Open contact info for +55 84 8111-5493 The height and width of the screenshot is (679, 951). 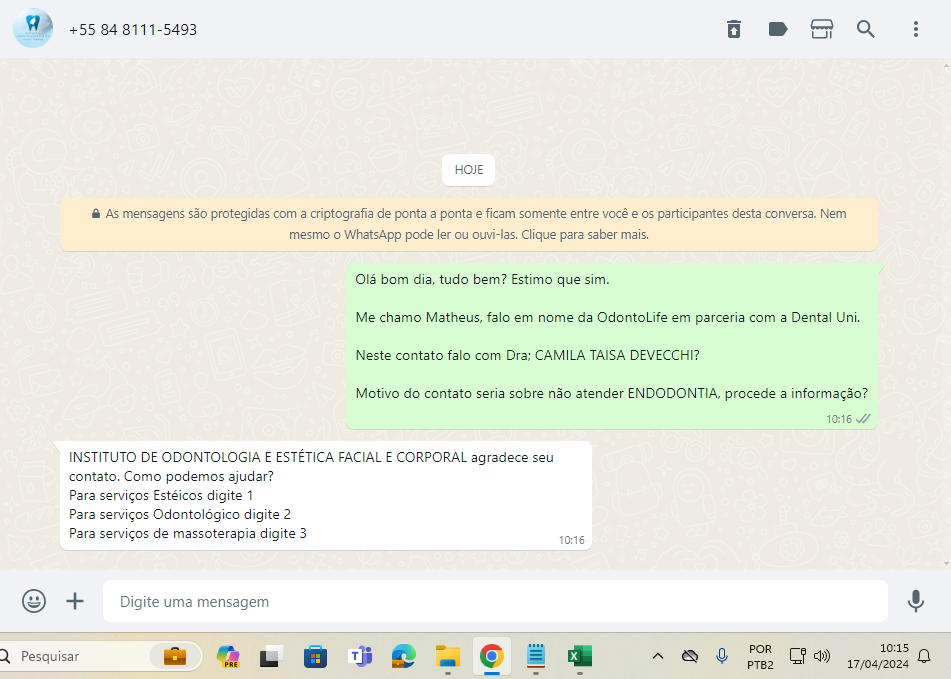click(x=133, y=30)
